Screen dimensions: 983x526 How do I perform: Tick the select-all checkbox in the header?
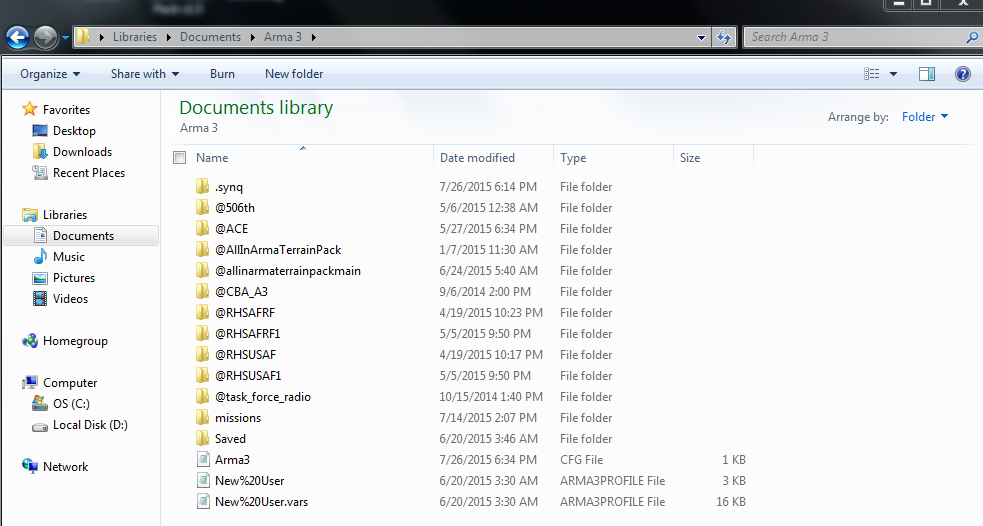(180, 157)
